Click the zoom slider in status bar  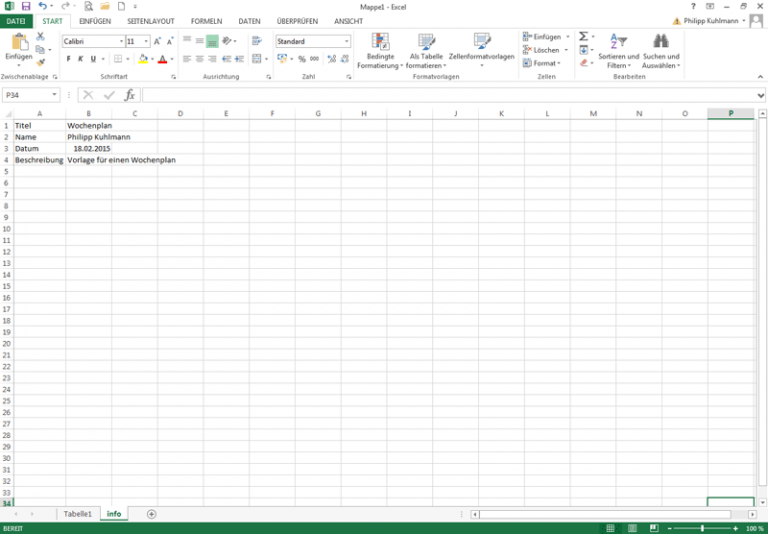tap(702, 528)
